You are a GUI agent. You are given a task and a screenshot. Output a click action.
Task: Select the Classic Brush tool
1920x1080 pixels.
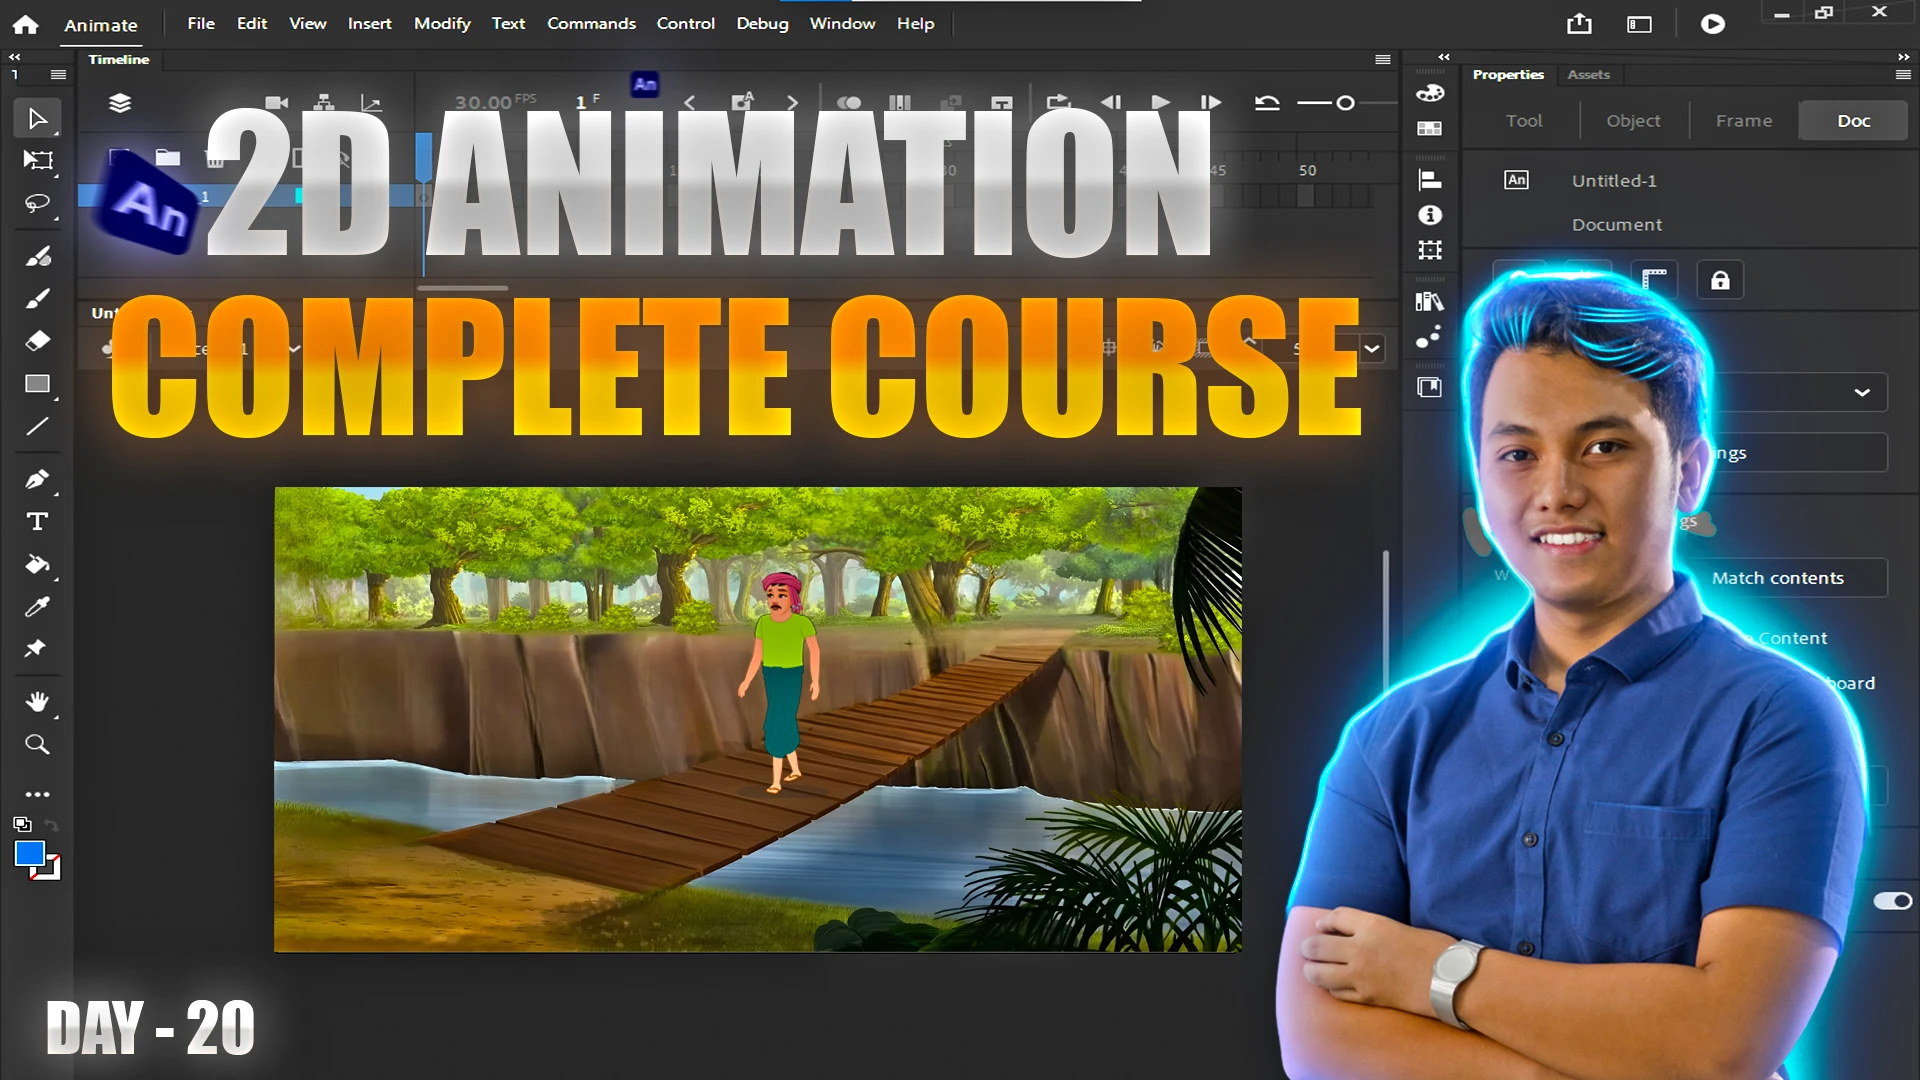pos(37,299)
